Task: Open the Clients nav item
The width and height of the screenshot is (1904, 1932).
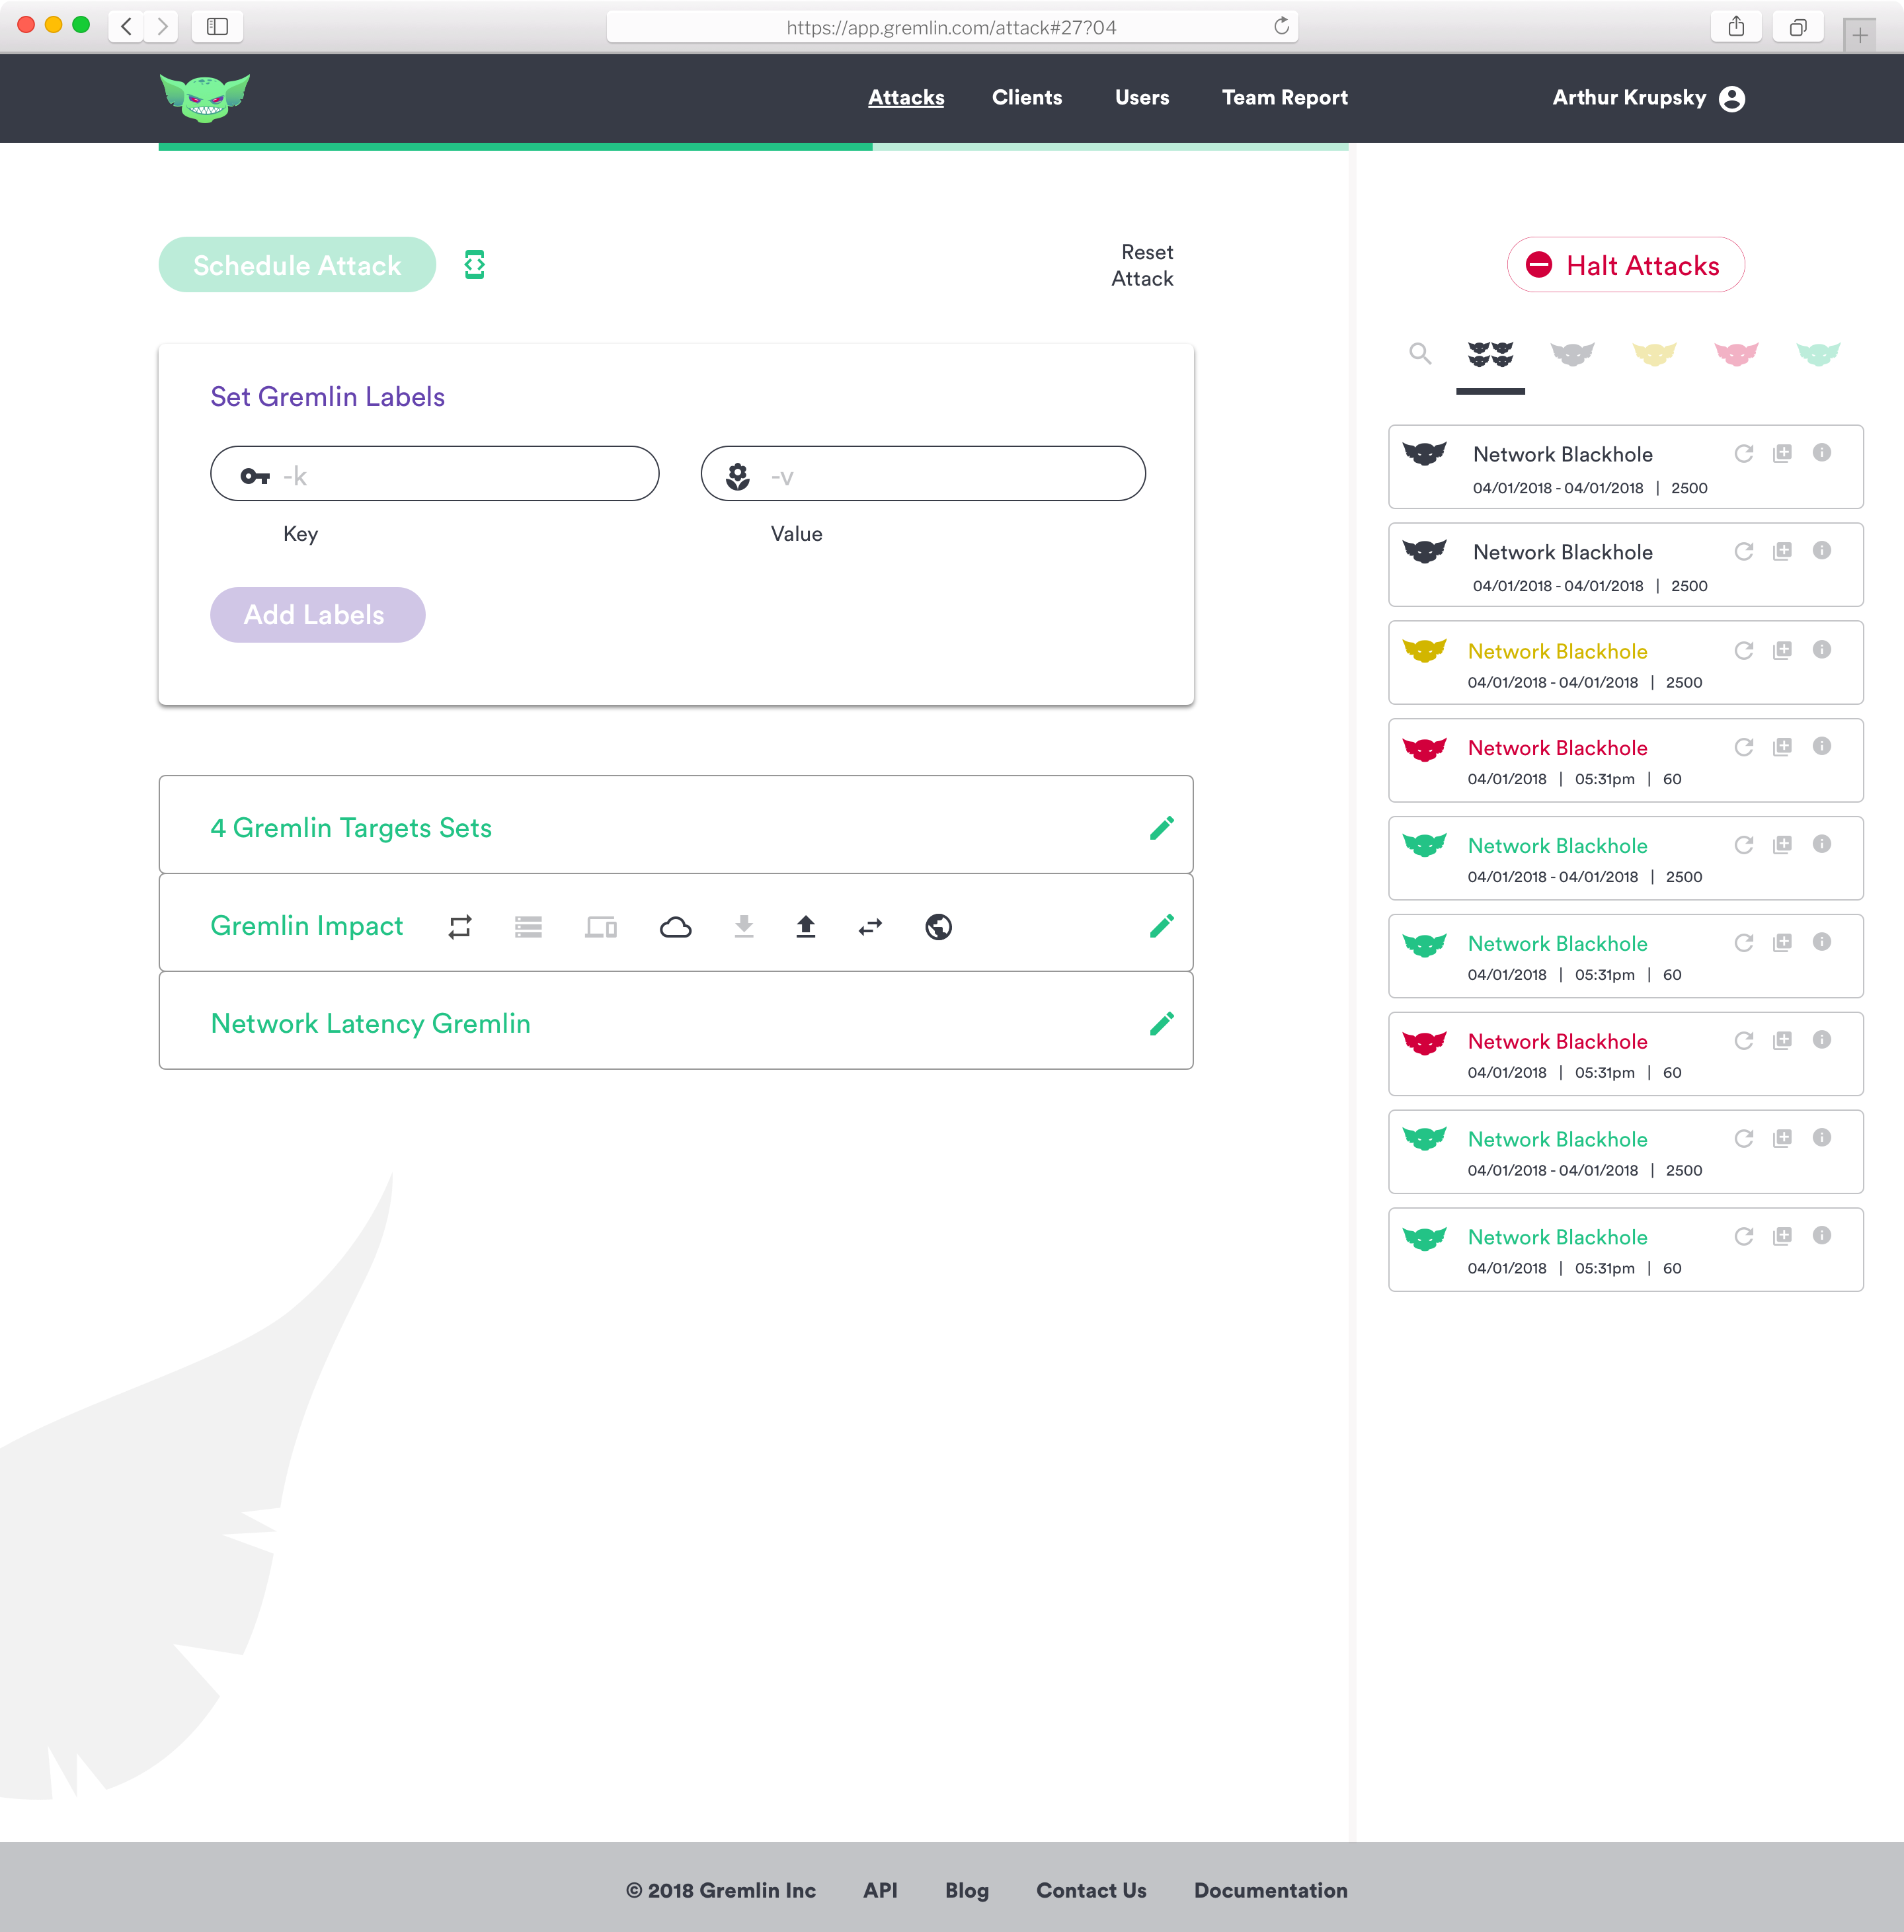Action: pos(1027,98)
